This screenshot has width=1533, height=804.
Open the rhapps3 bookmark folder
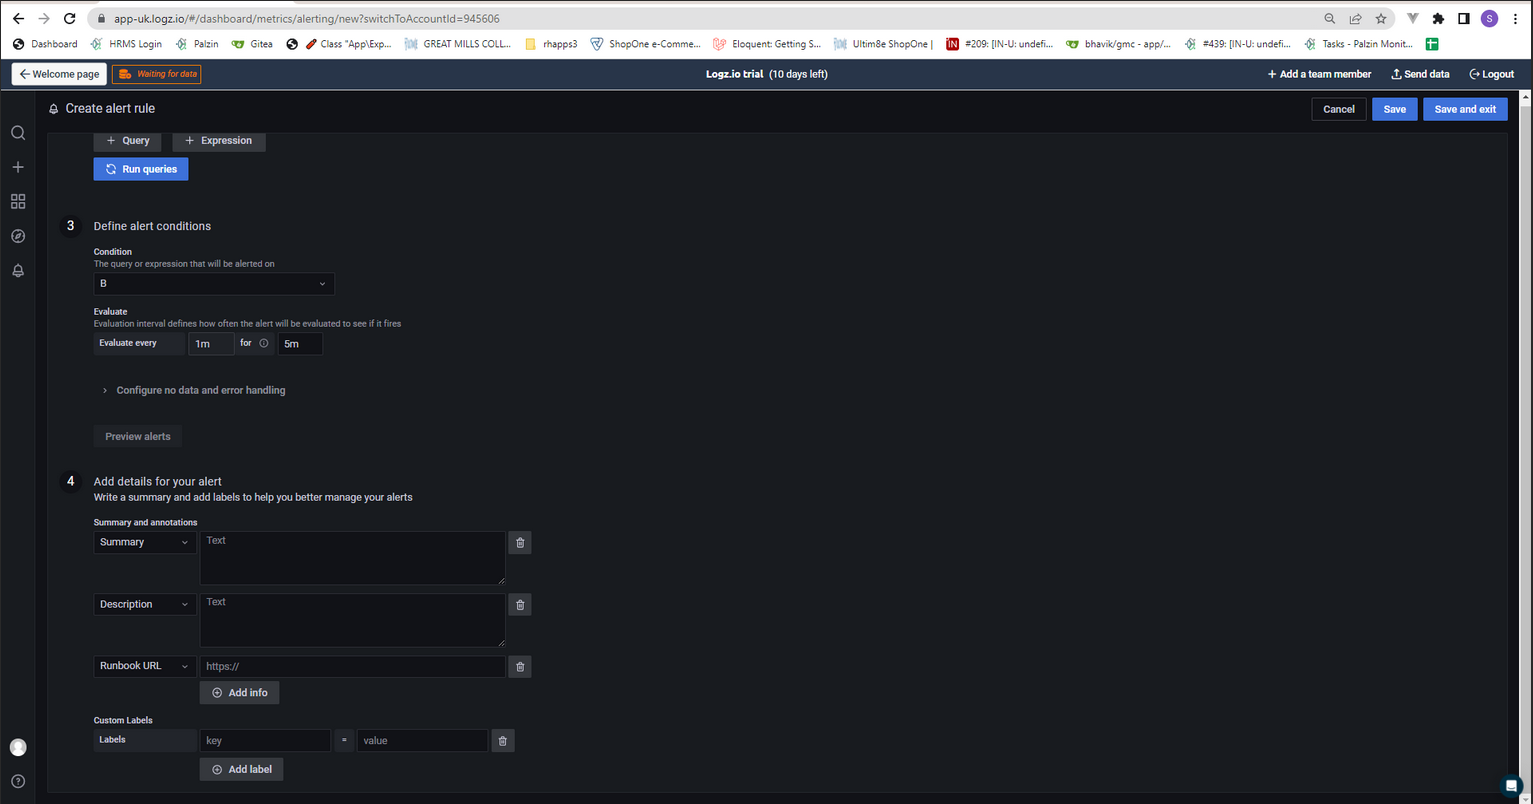[x=551, y=44]
